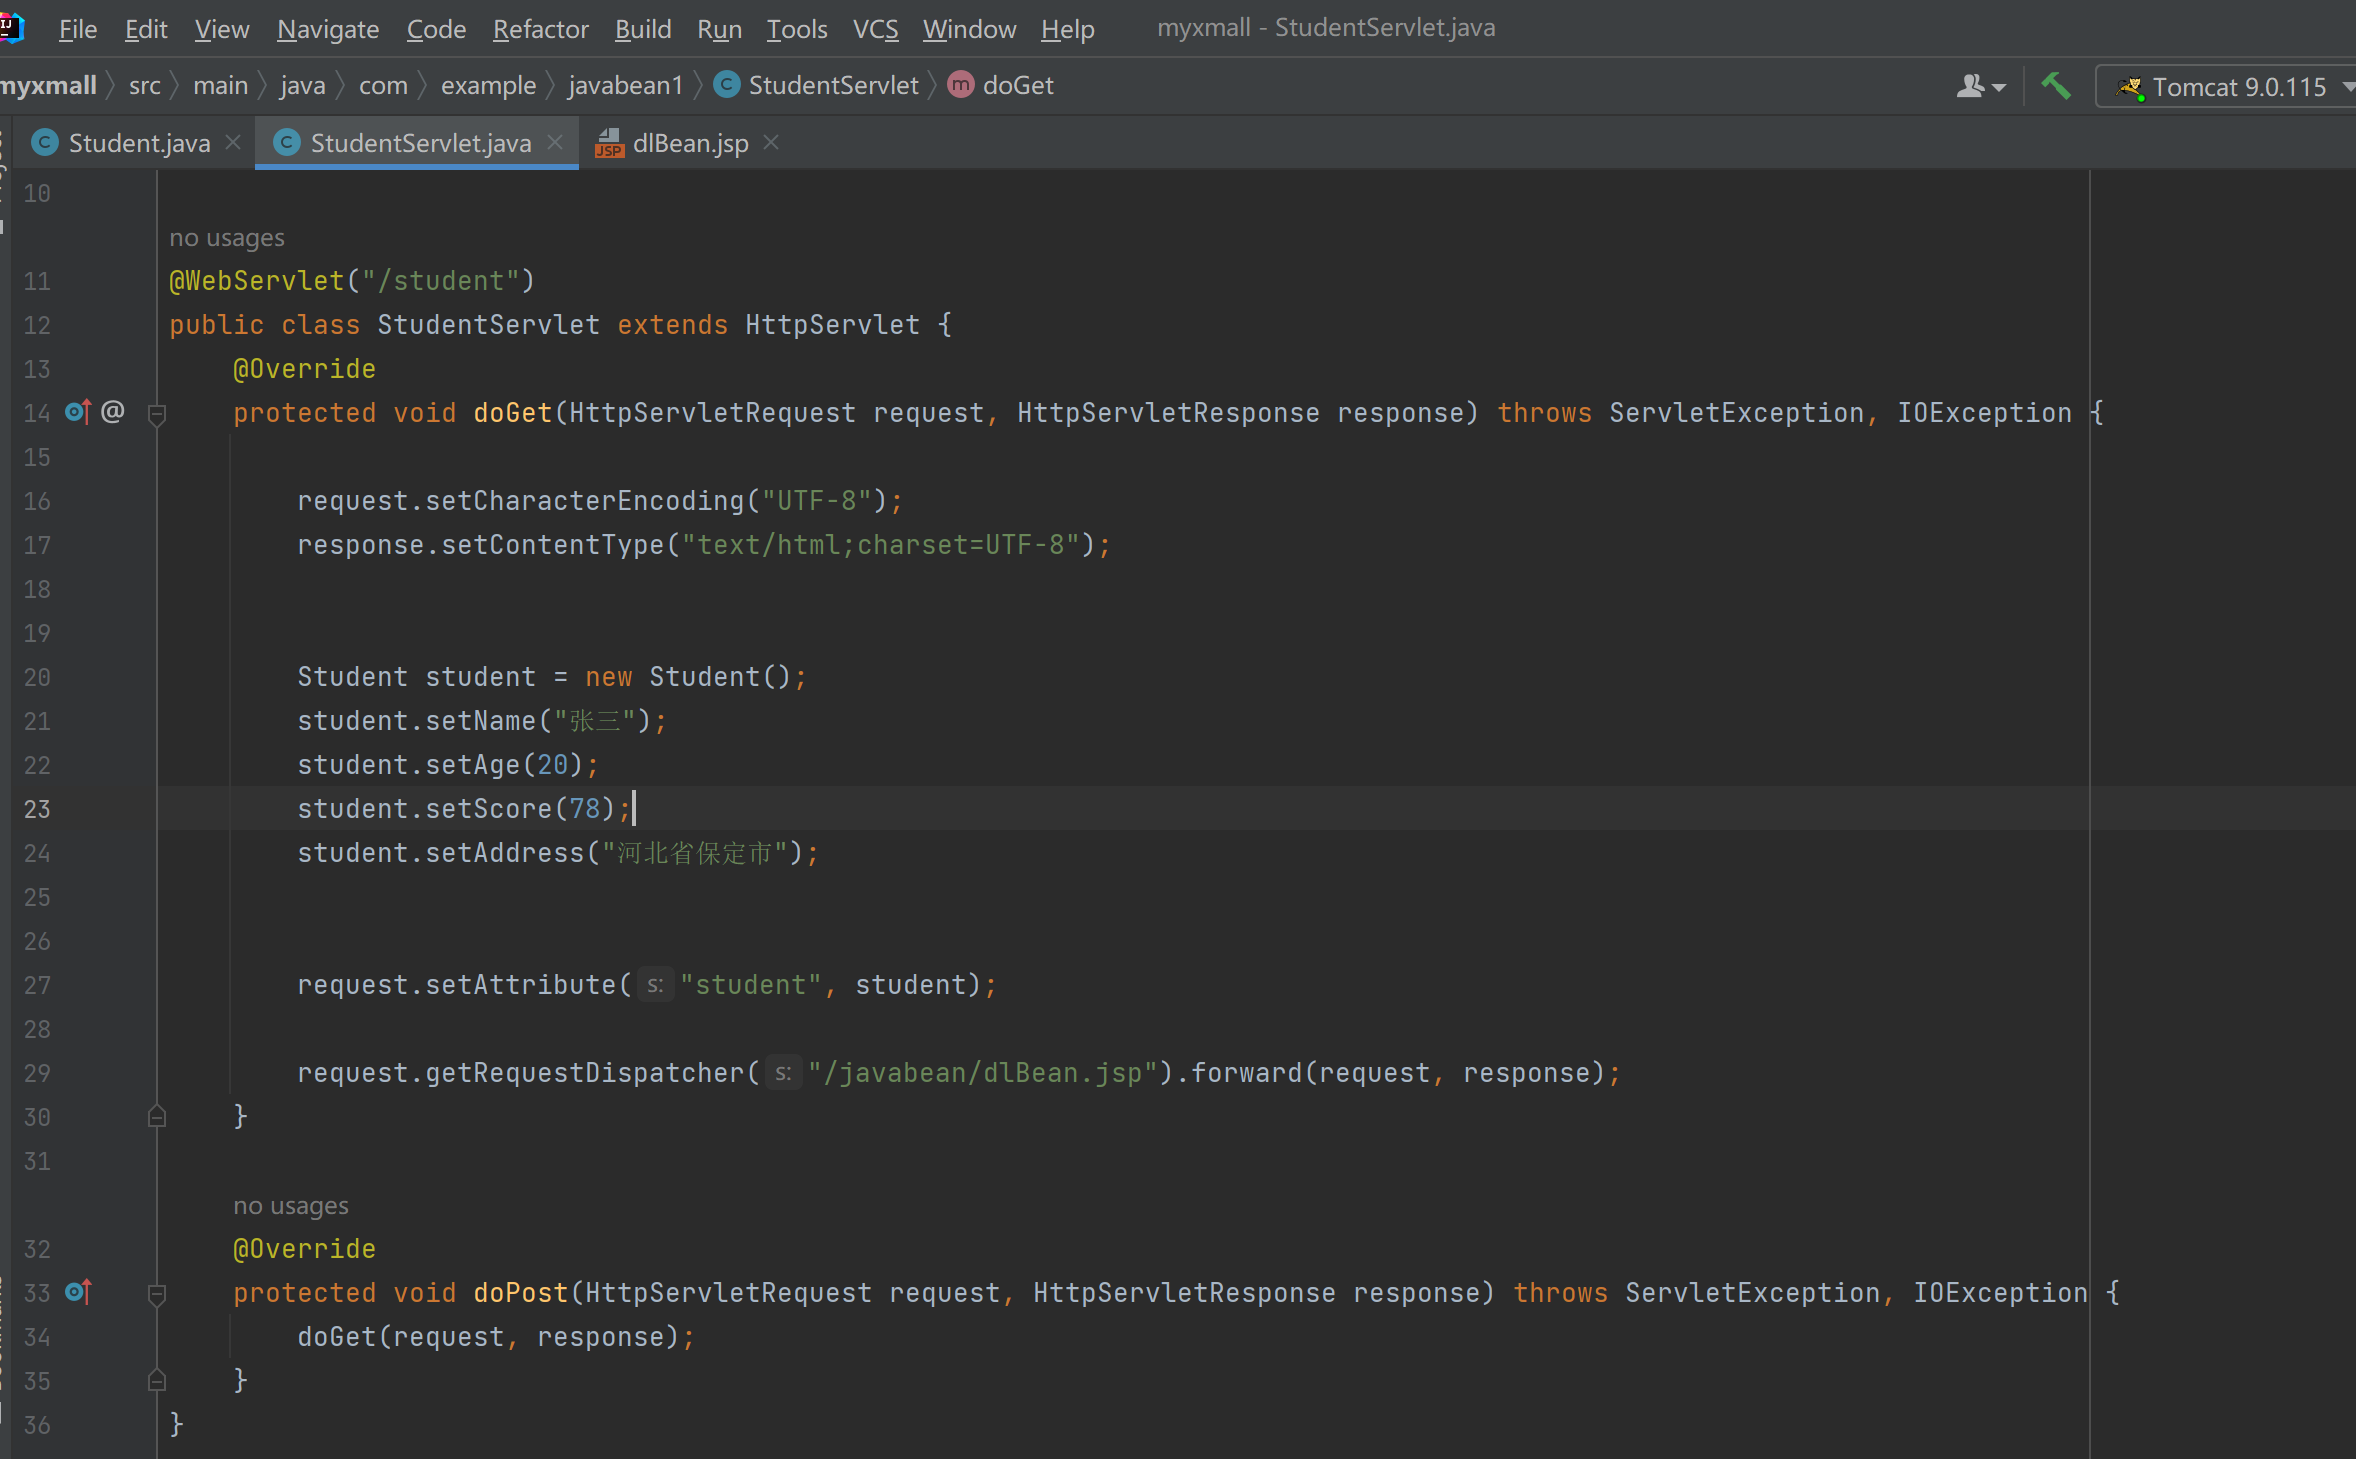Open the Build menu
This screenshot has width=2356, height=1459.
643,29
